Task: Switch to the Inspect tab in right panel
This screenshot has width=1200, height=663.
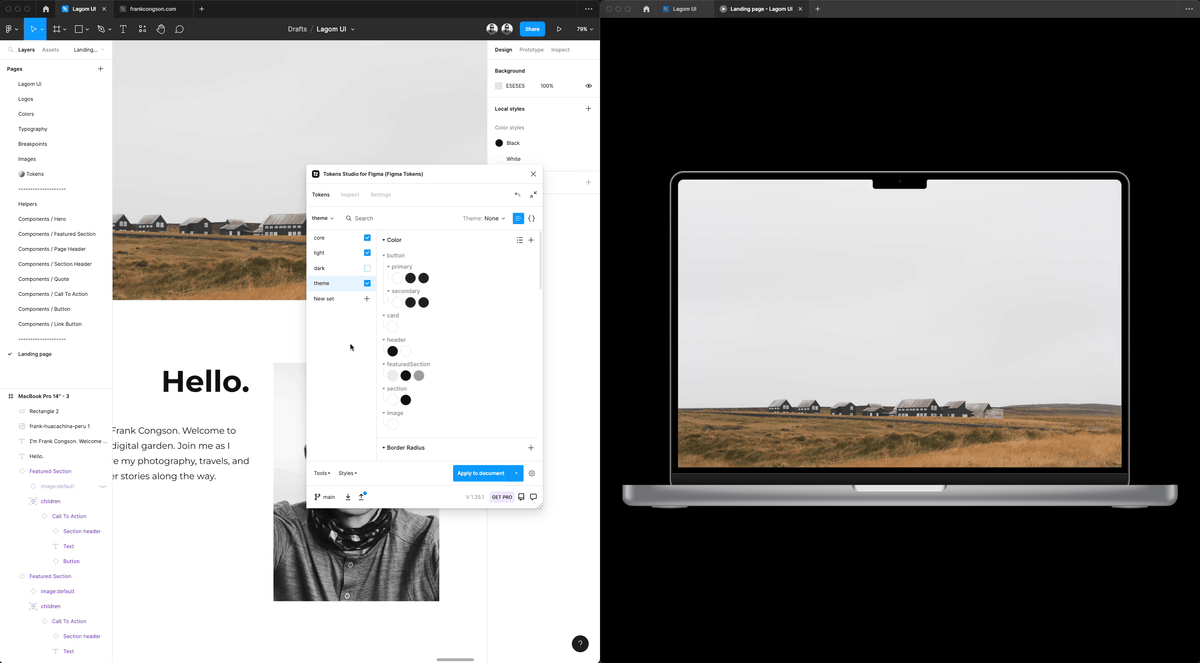Action: tap(560, 49)
